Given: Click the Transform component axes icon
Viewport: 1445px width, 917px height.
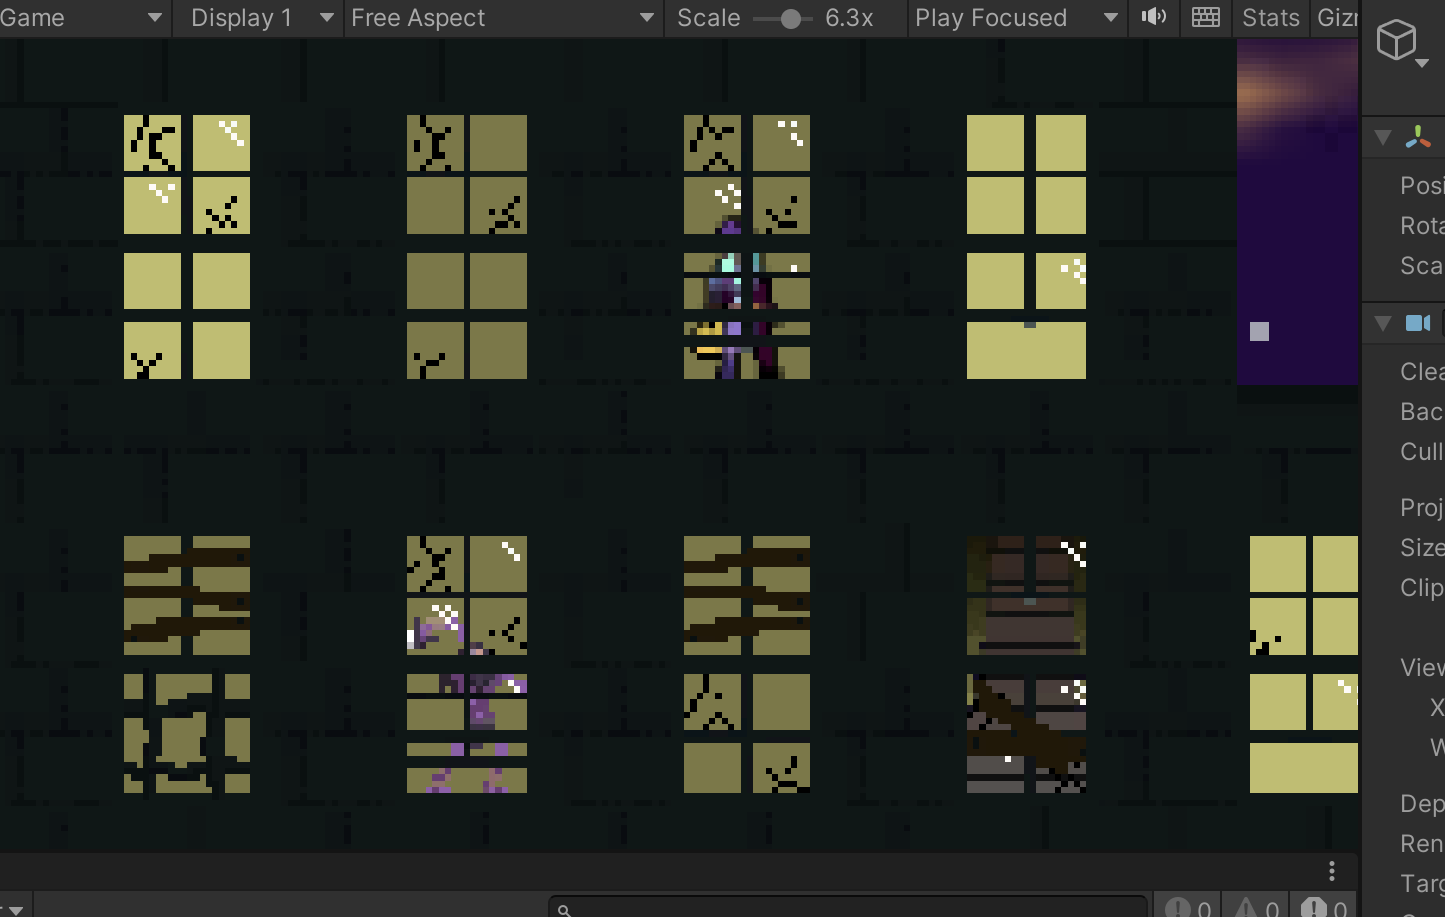Looking at the screenshot, I should point(1418,137).
